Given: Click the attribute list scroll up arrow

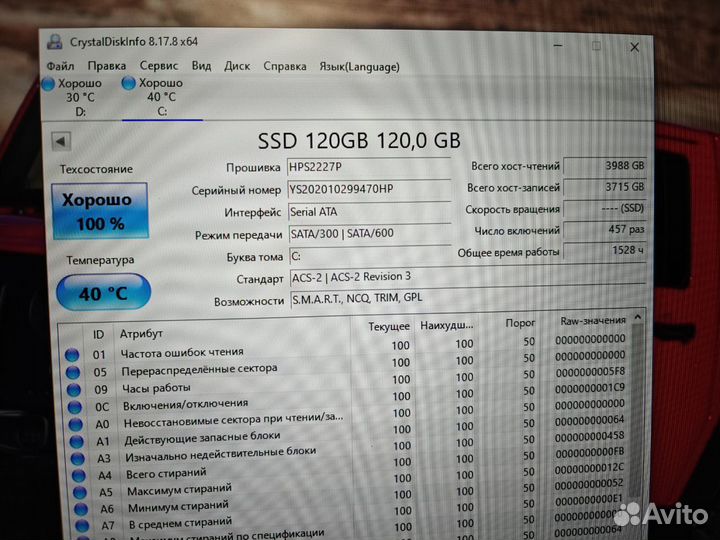Looking at the screenshot, I should [x=638, y=317].
